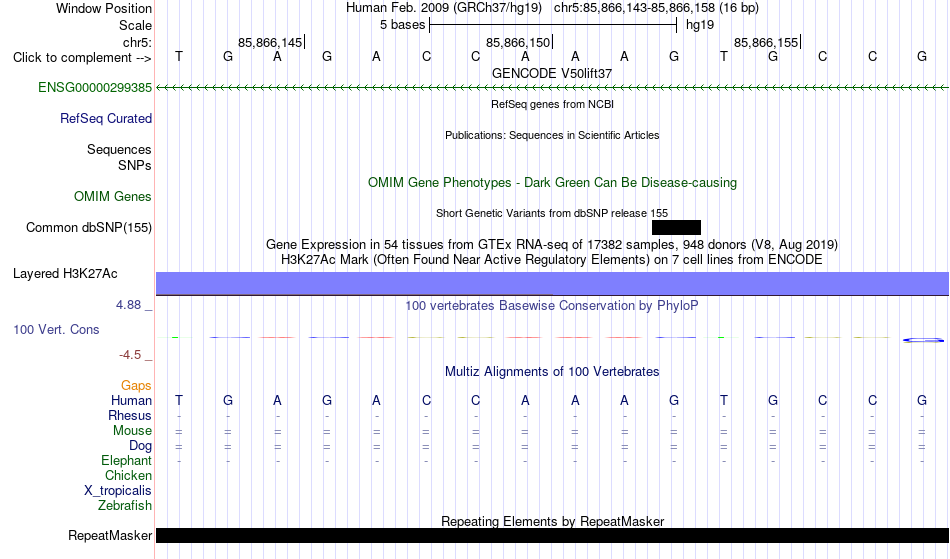This screenshot has height=559, width=950.
Task: Click 'Publications: Sequences in Scientific Articles' title
Action: tap(552, 135)
